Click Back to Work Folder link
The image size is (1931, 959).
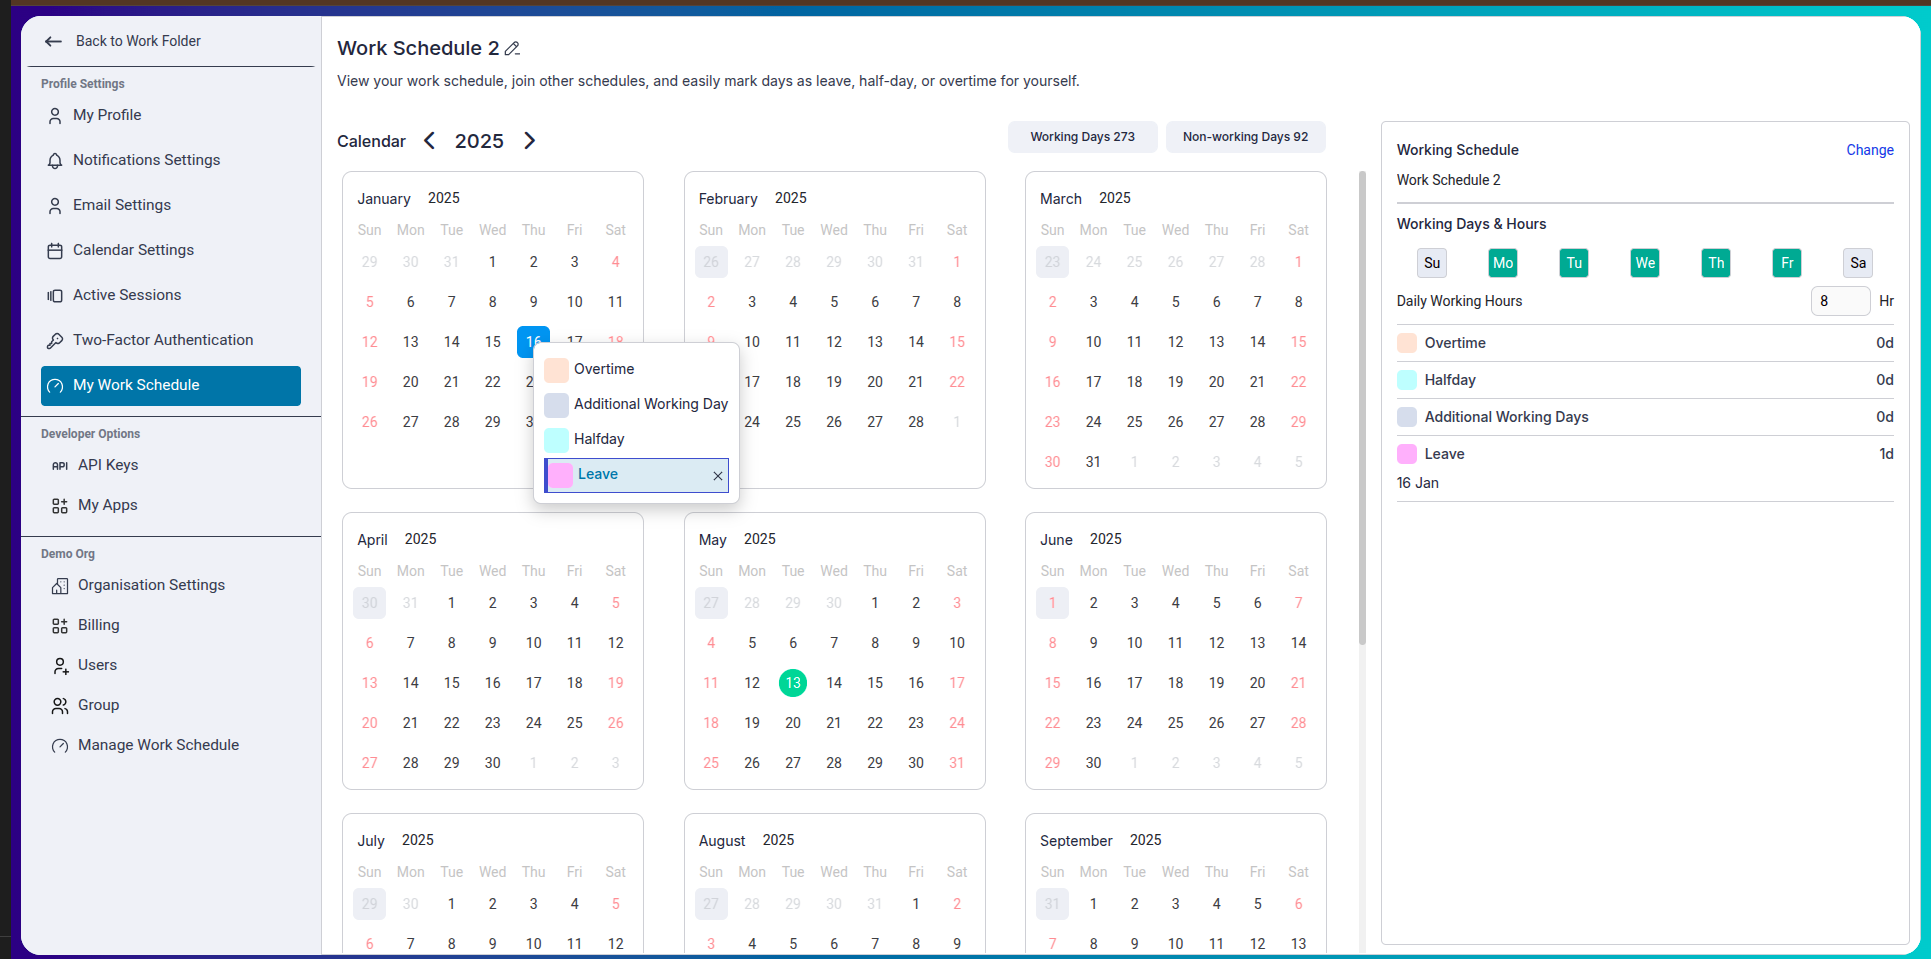pyautogui.click(x=138, y=41)
